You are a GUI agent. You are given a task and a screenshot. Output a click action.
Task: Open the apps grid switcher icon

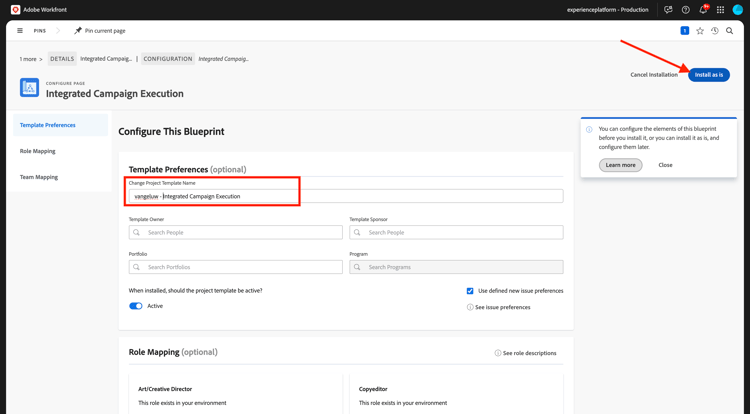[720, 10]
